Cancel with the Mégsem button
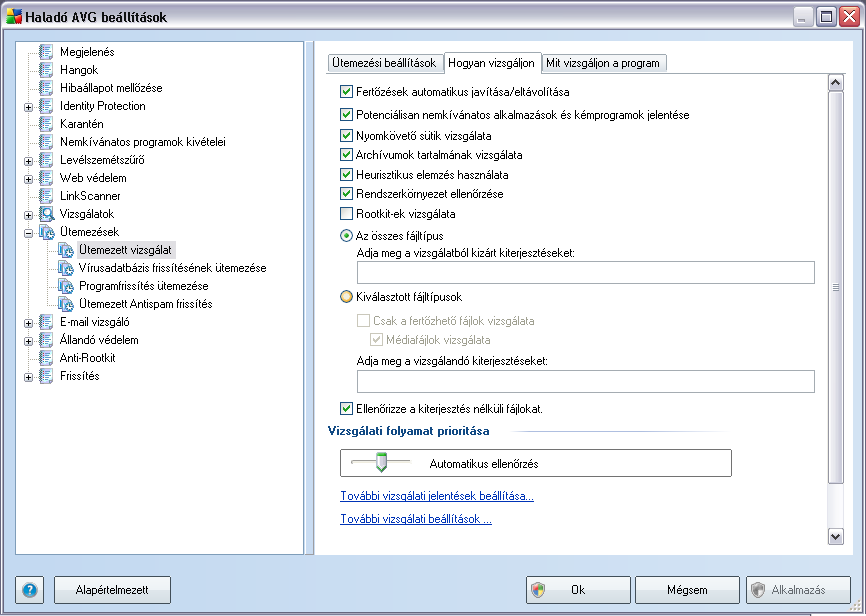 (687, 590)
